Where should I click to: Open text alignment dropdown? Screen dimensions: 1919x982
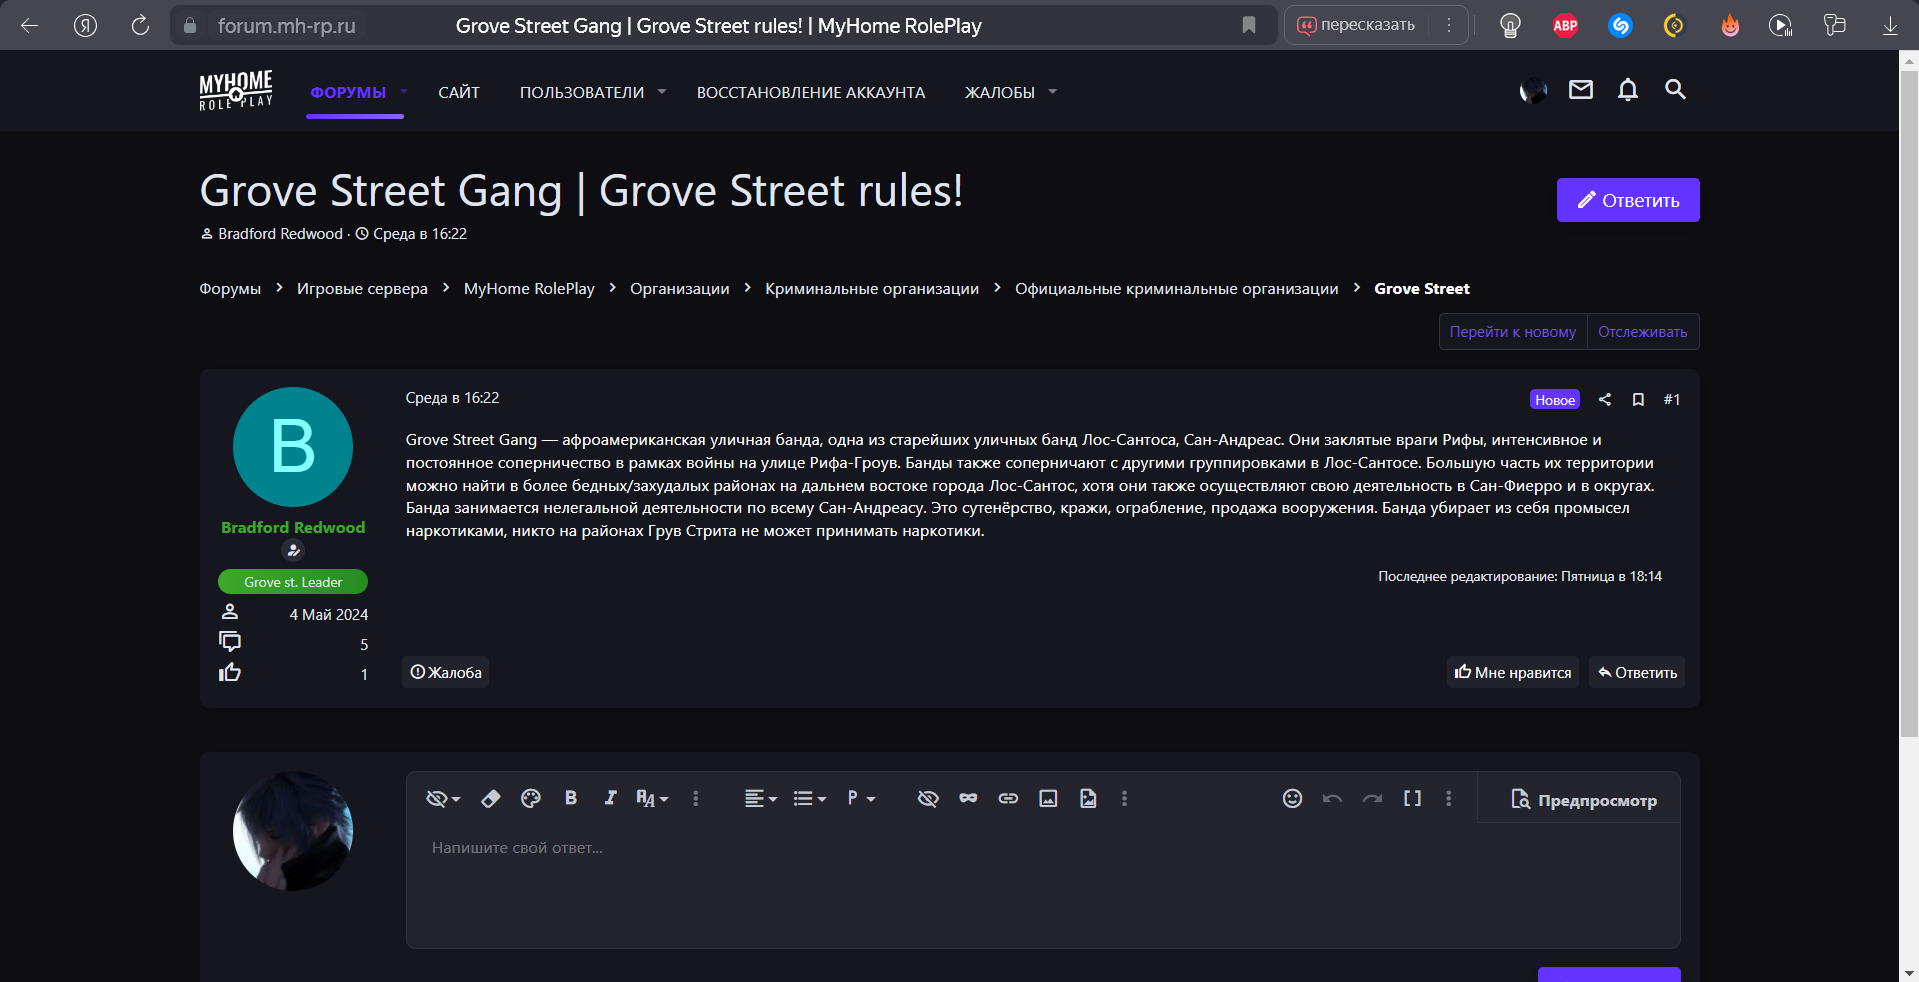tap(760, 798)
